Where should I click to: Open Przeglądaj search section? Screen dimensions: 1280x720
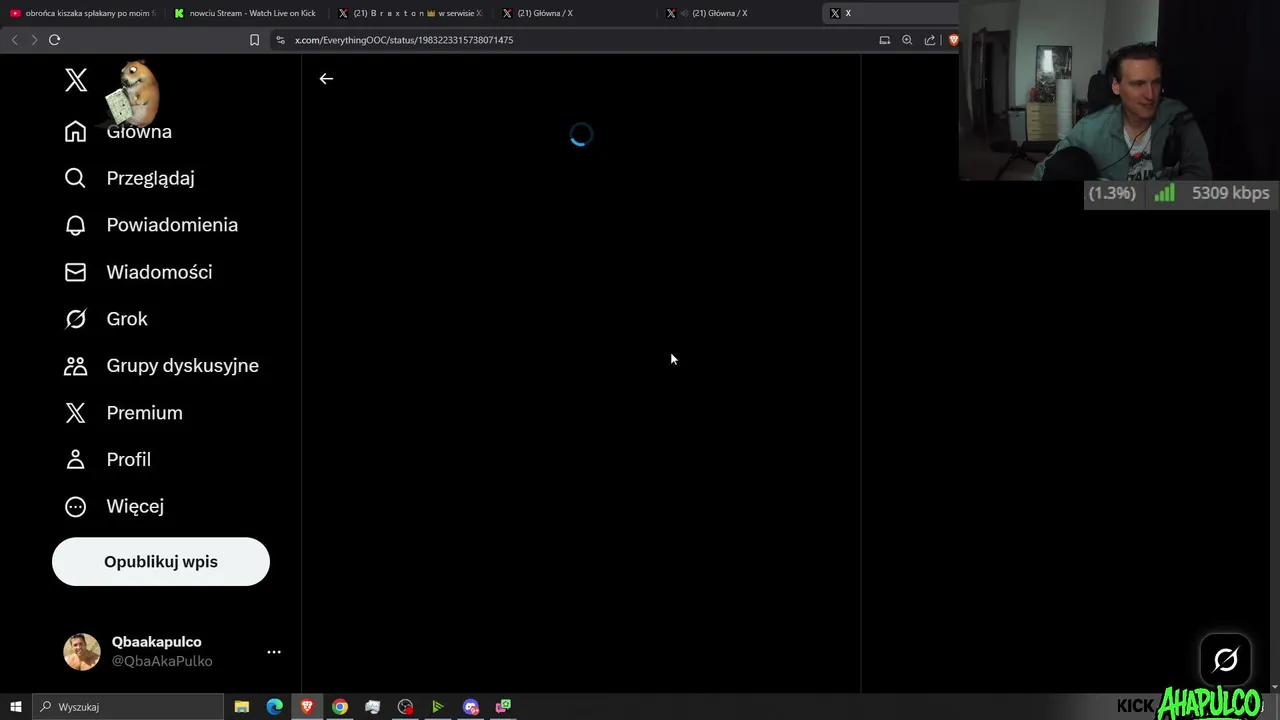pyautogui.click(x=129, y=178)
